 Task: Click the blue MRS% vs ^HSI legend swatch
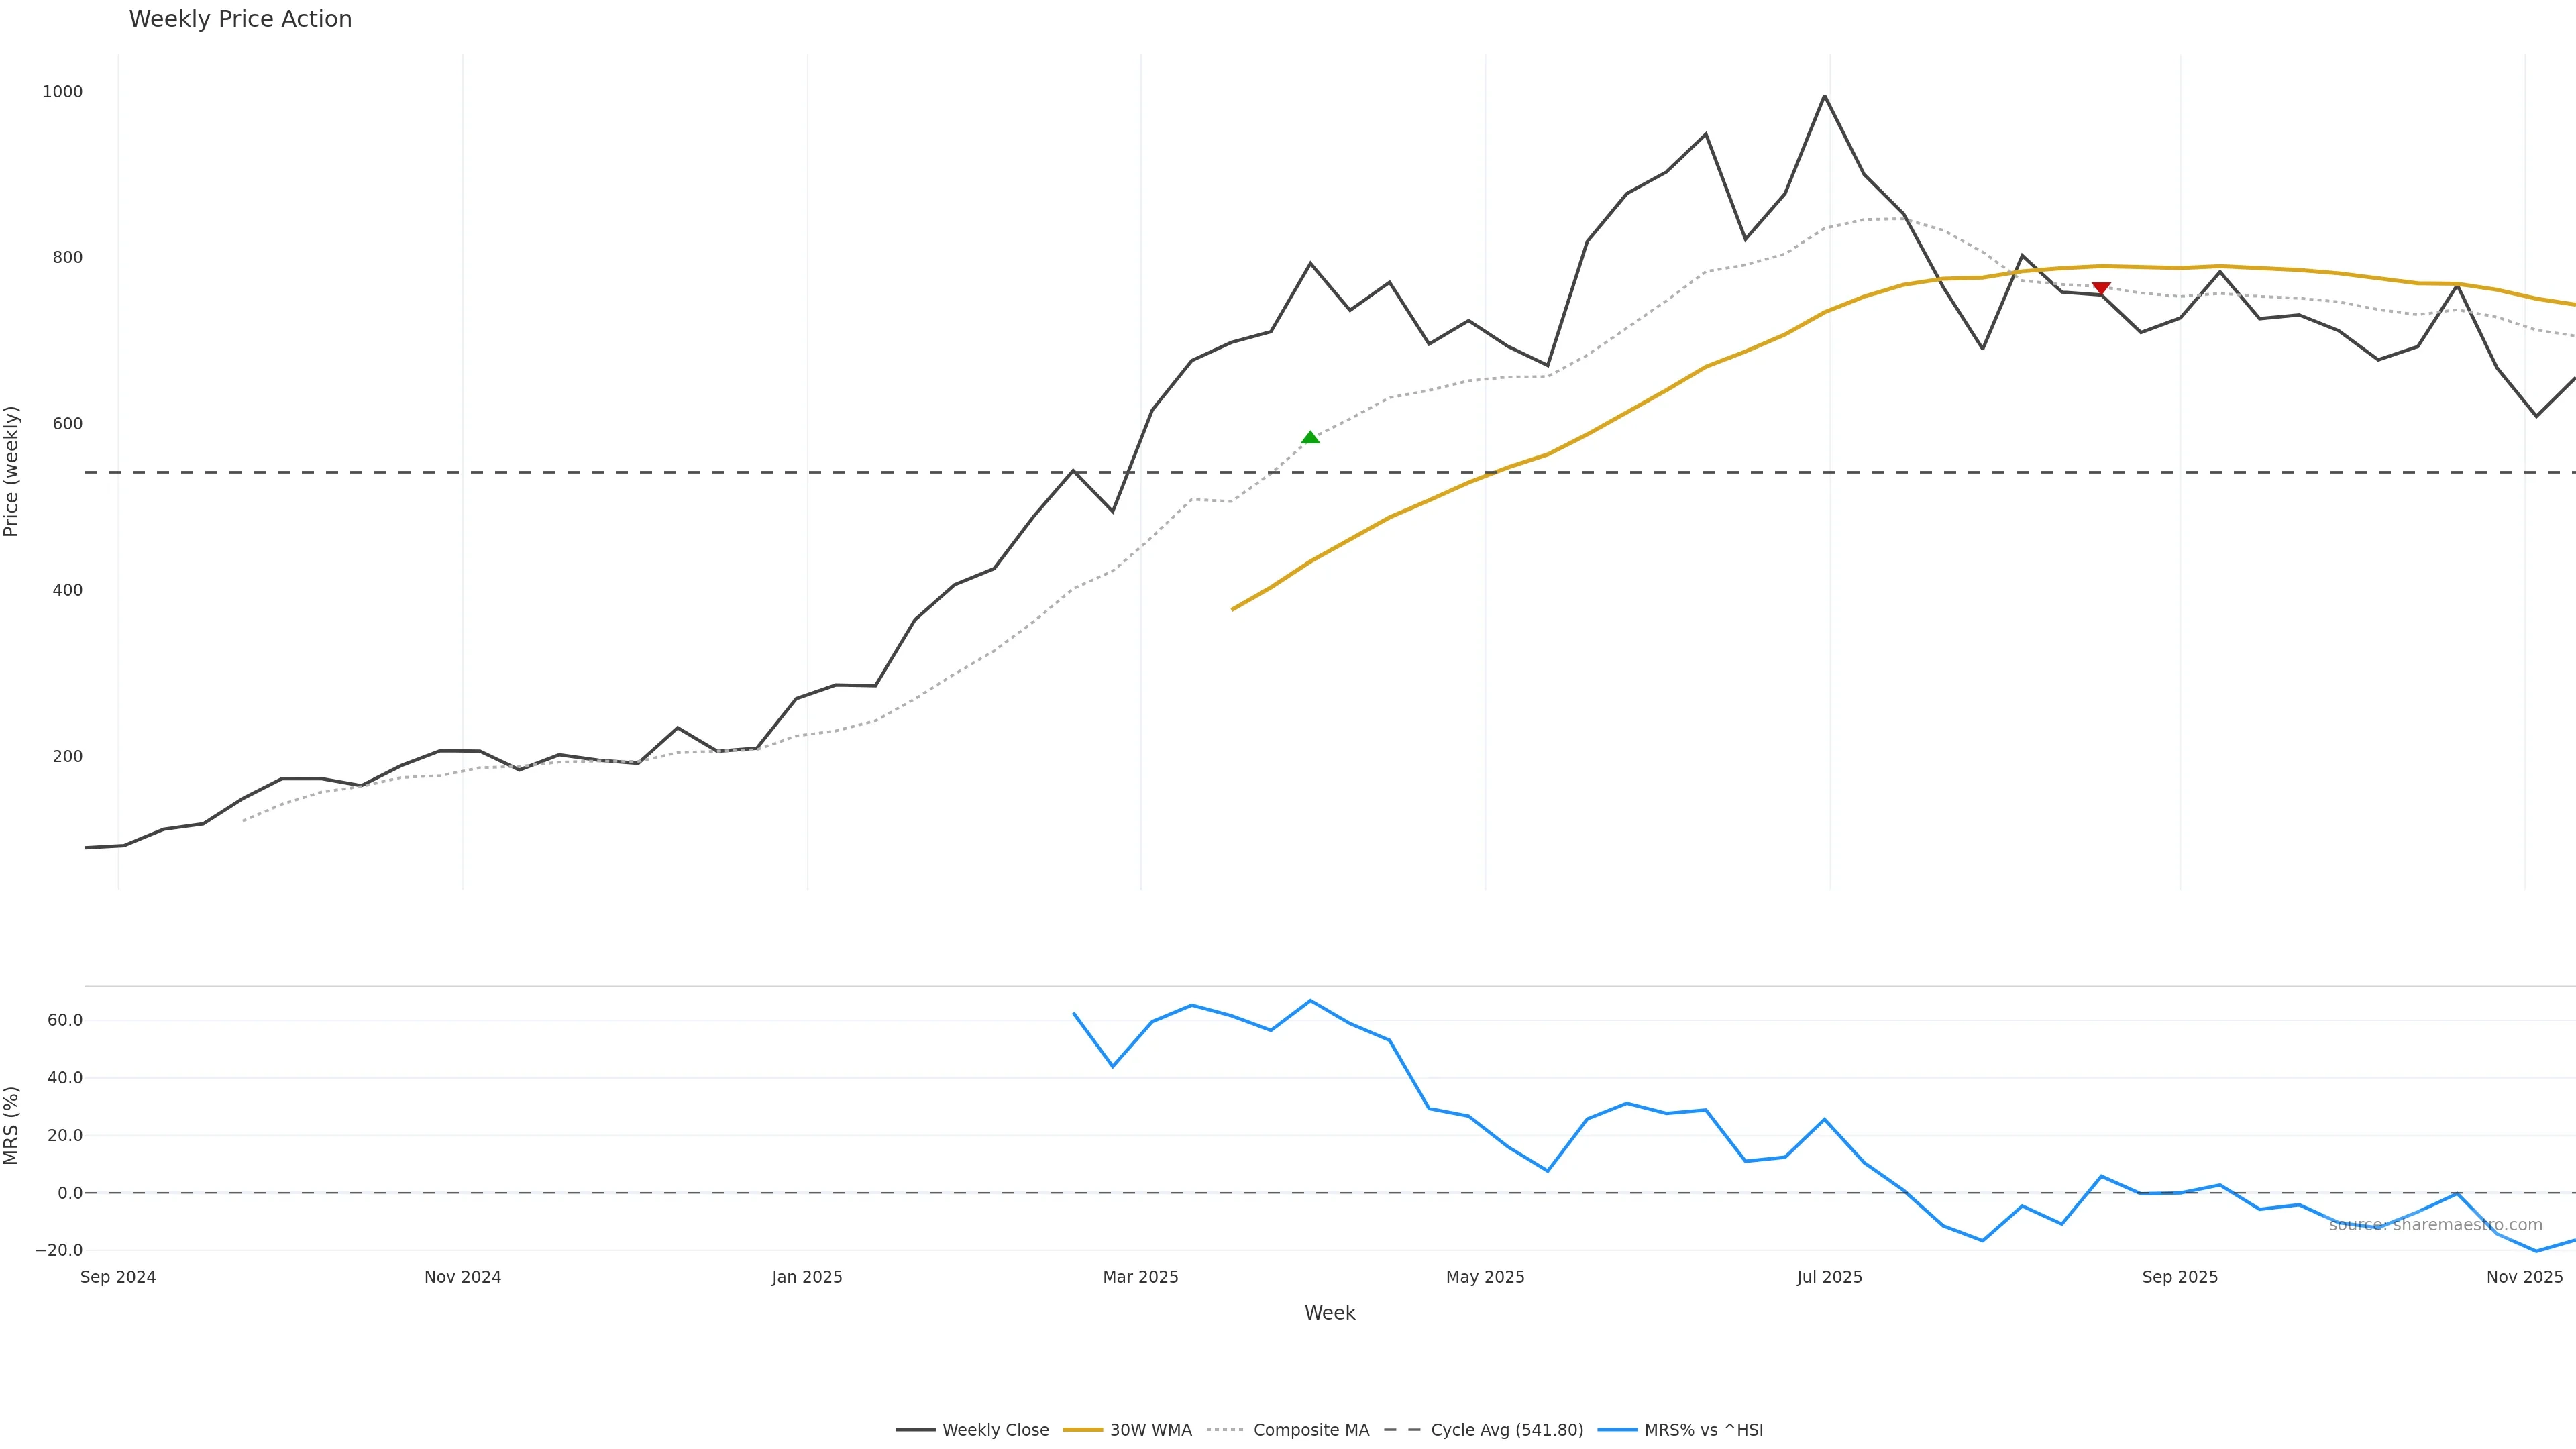click(1617, 1430)
